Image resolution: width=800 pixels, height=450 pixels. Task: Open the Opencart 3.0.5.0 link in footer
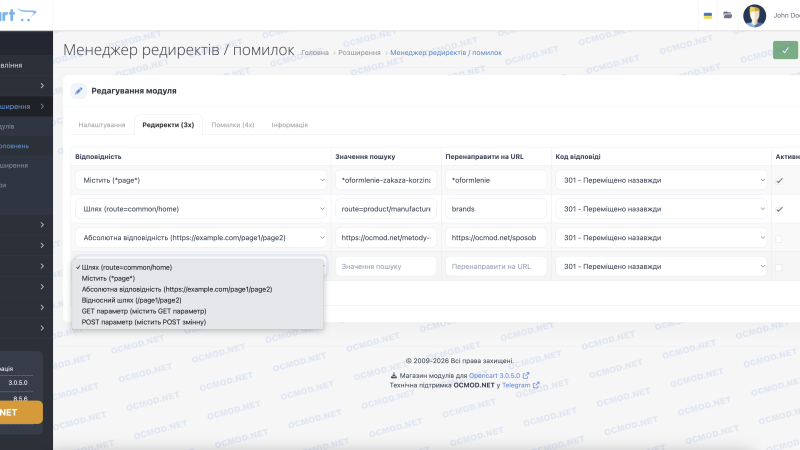498,376
